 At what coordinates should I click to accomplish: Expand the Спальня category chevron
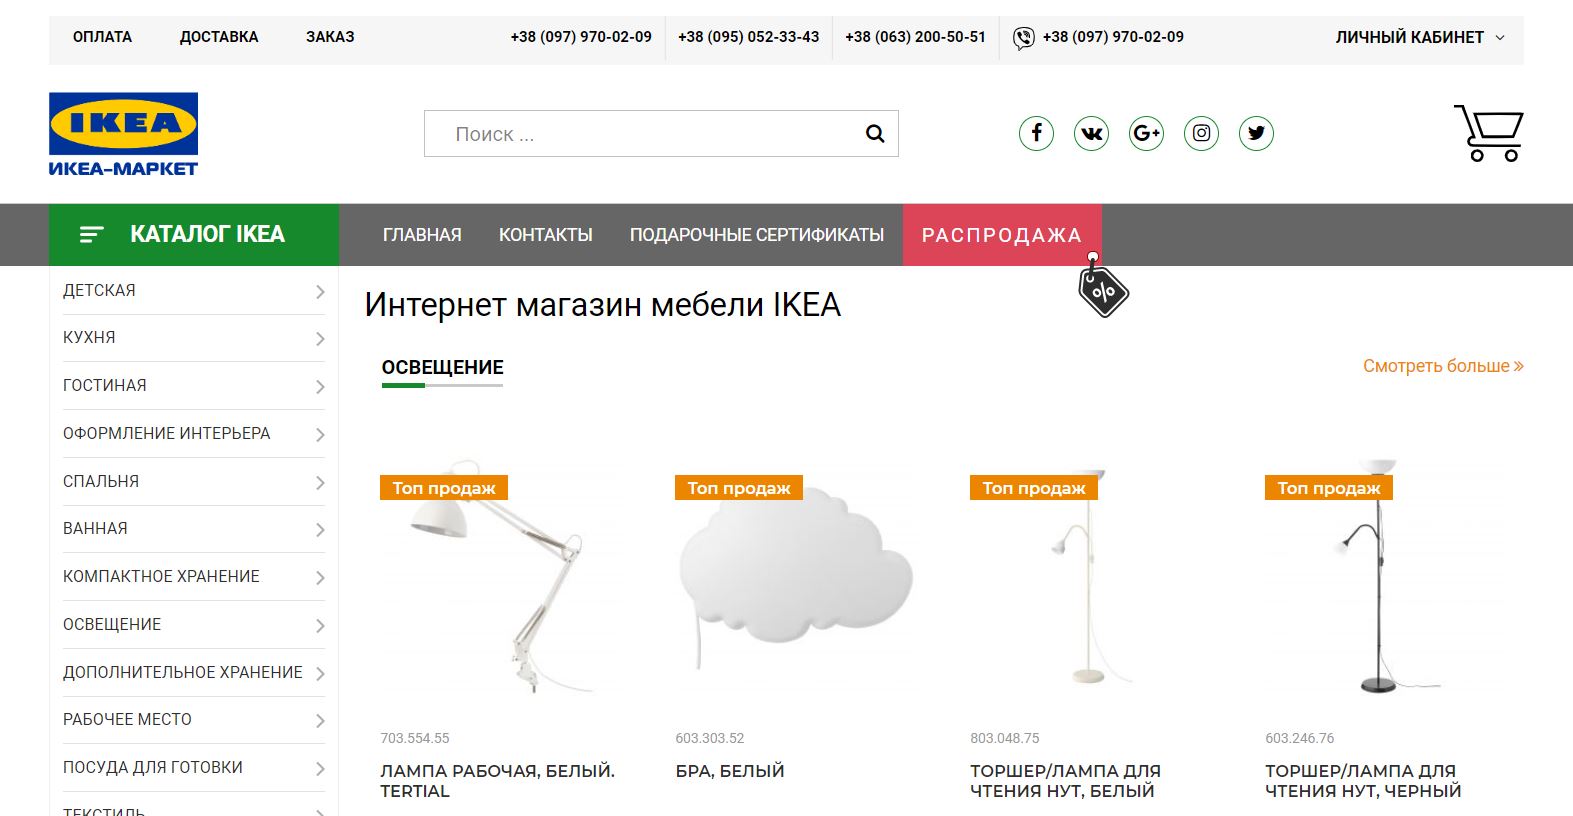320,483
